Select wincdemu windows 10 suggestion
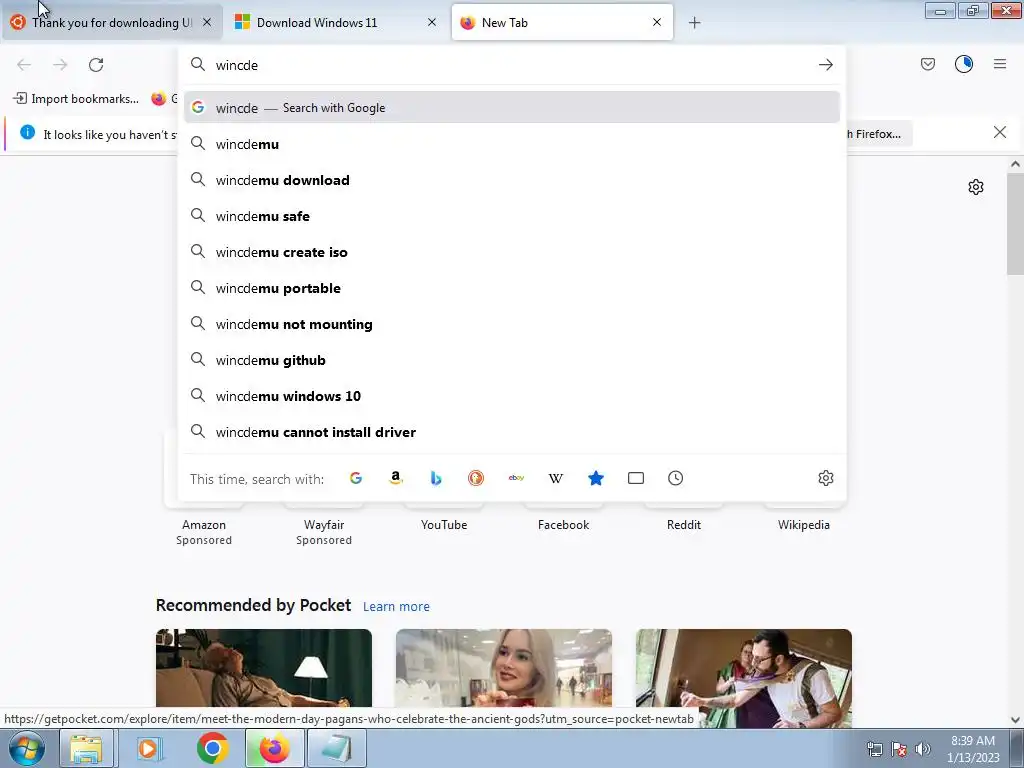 click(x=511, y=396)
